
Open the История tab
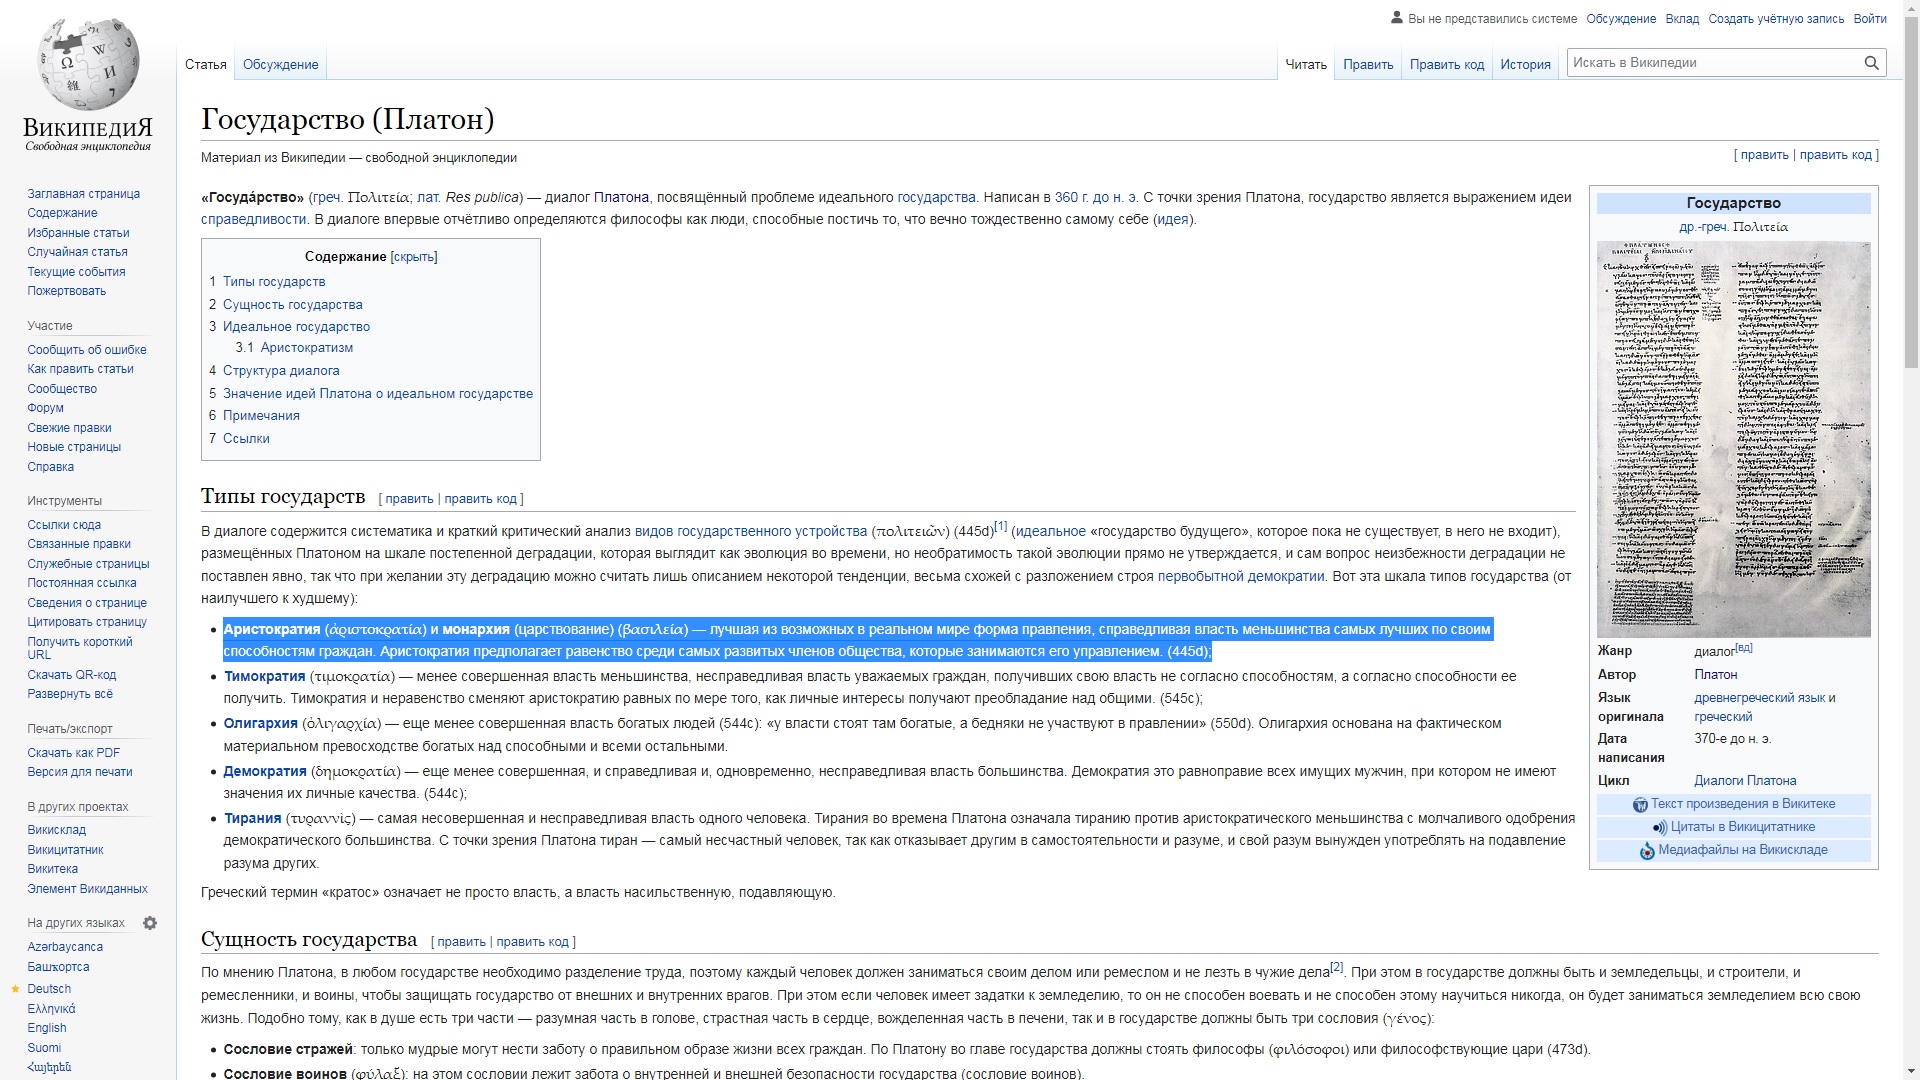1525,64
